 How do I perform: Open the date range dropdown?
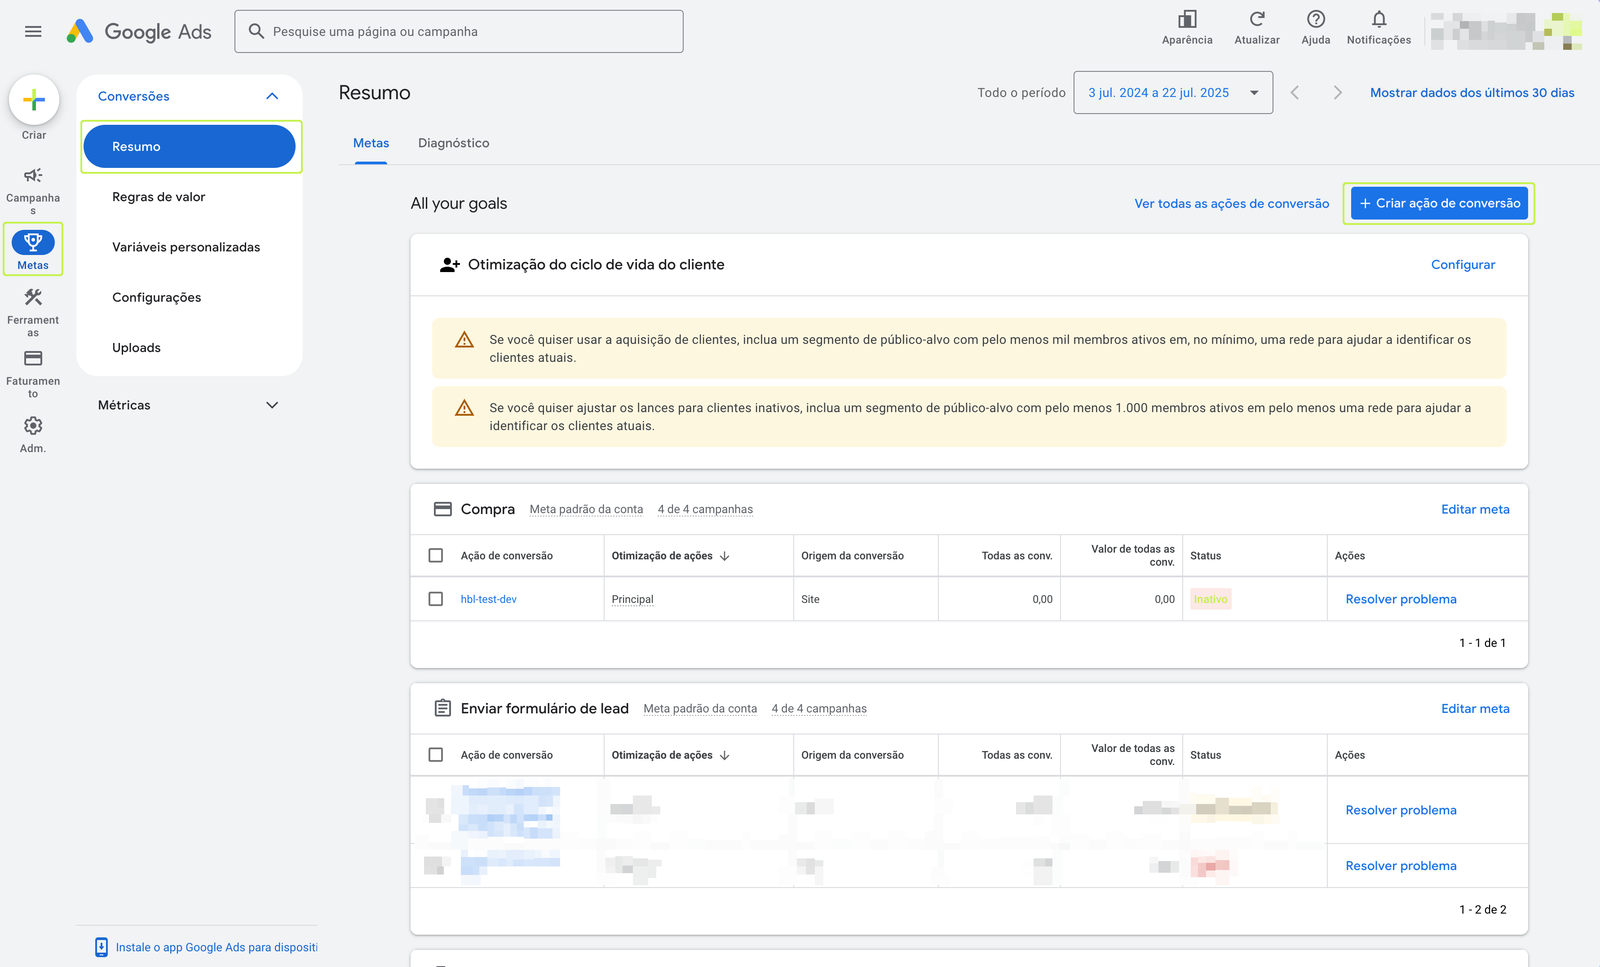[1173, 93]
